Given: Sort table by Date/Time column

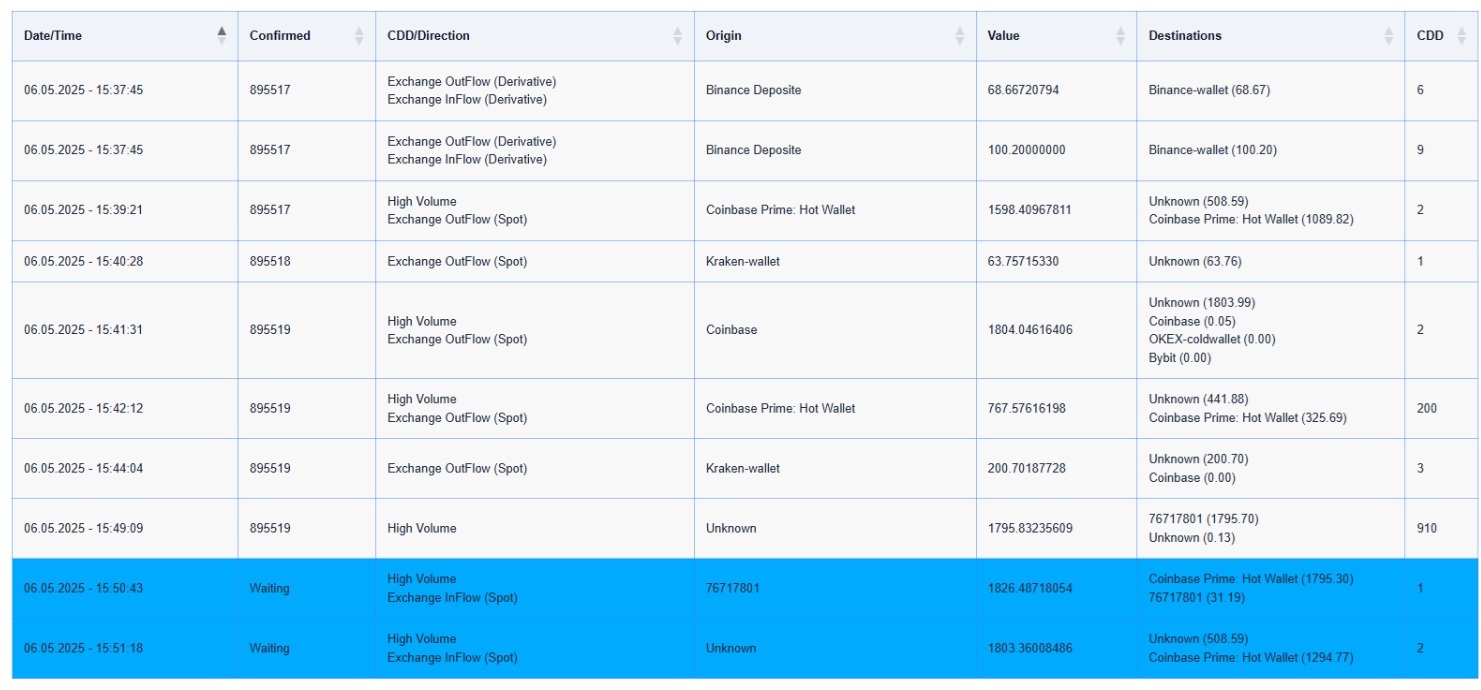Looking at the screenshot, I should point(222,36).
